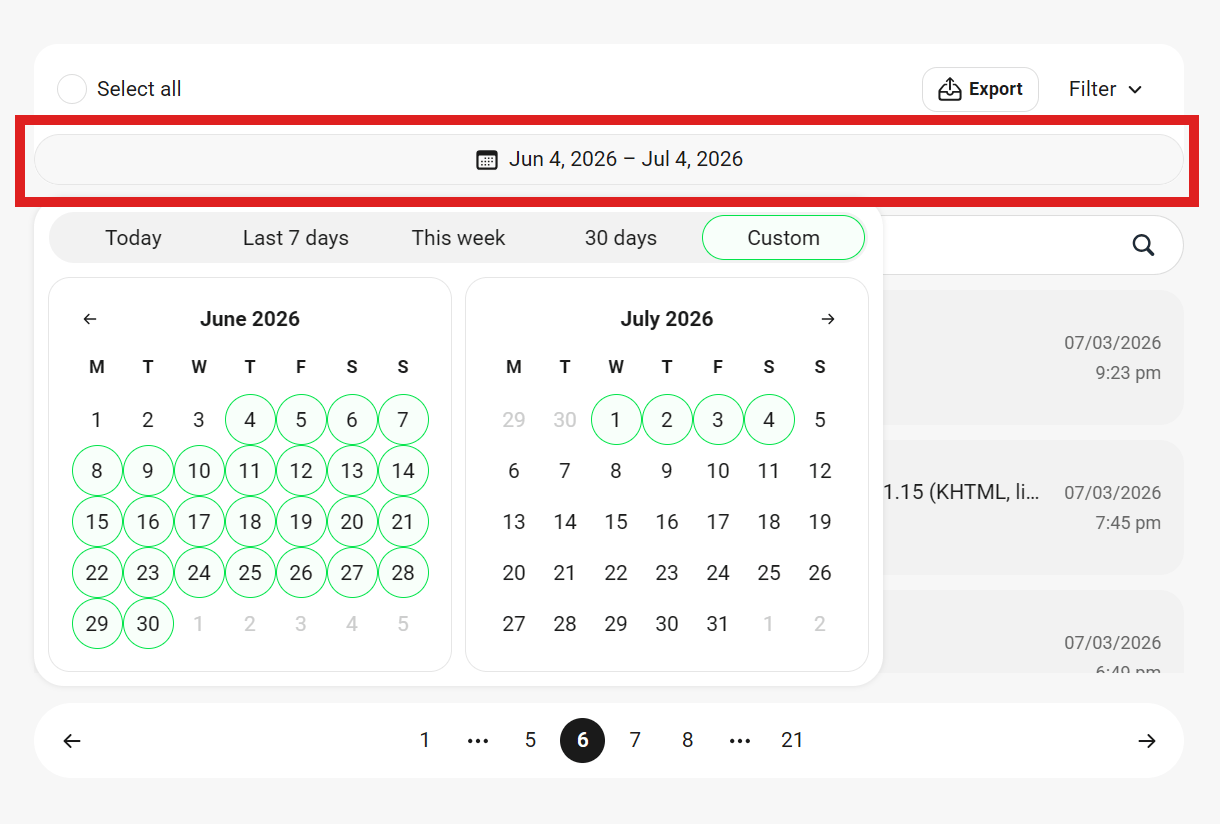Pick June 1 in the calendar
This screenshot has height=824, width=1220.
point(97,420)
